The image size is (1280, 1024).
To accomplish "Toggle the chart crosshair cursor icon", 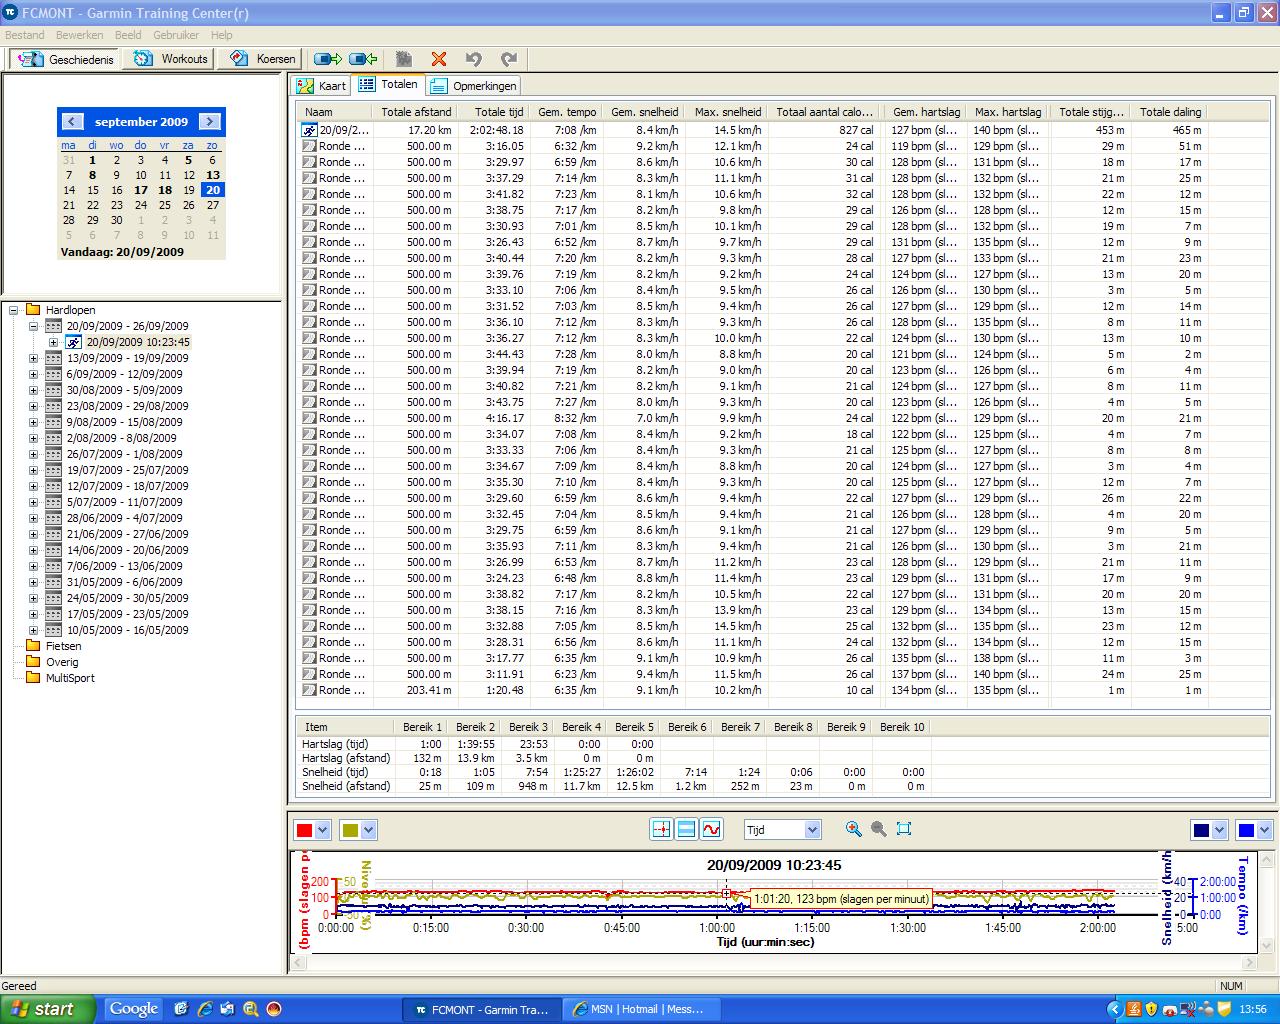I will [x=661, y=829].
